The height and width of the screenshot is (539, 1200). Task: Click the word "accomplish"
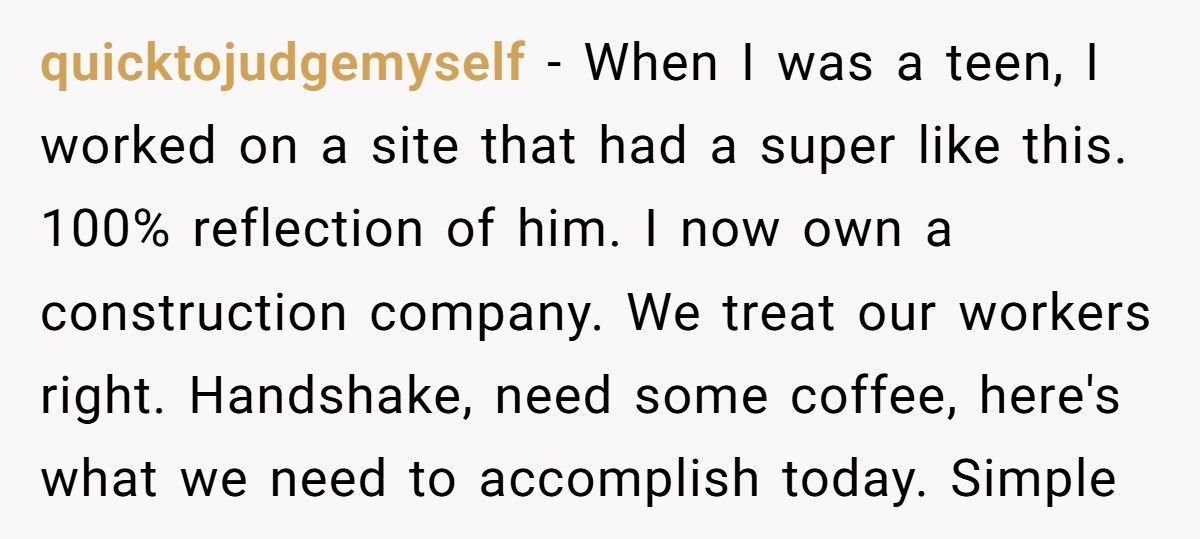click(x=617, y=480)
